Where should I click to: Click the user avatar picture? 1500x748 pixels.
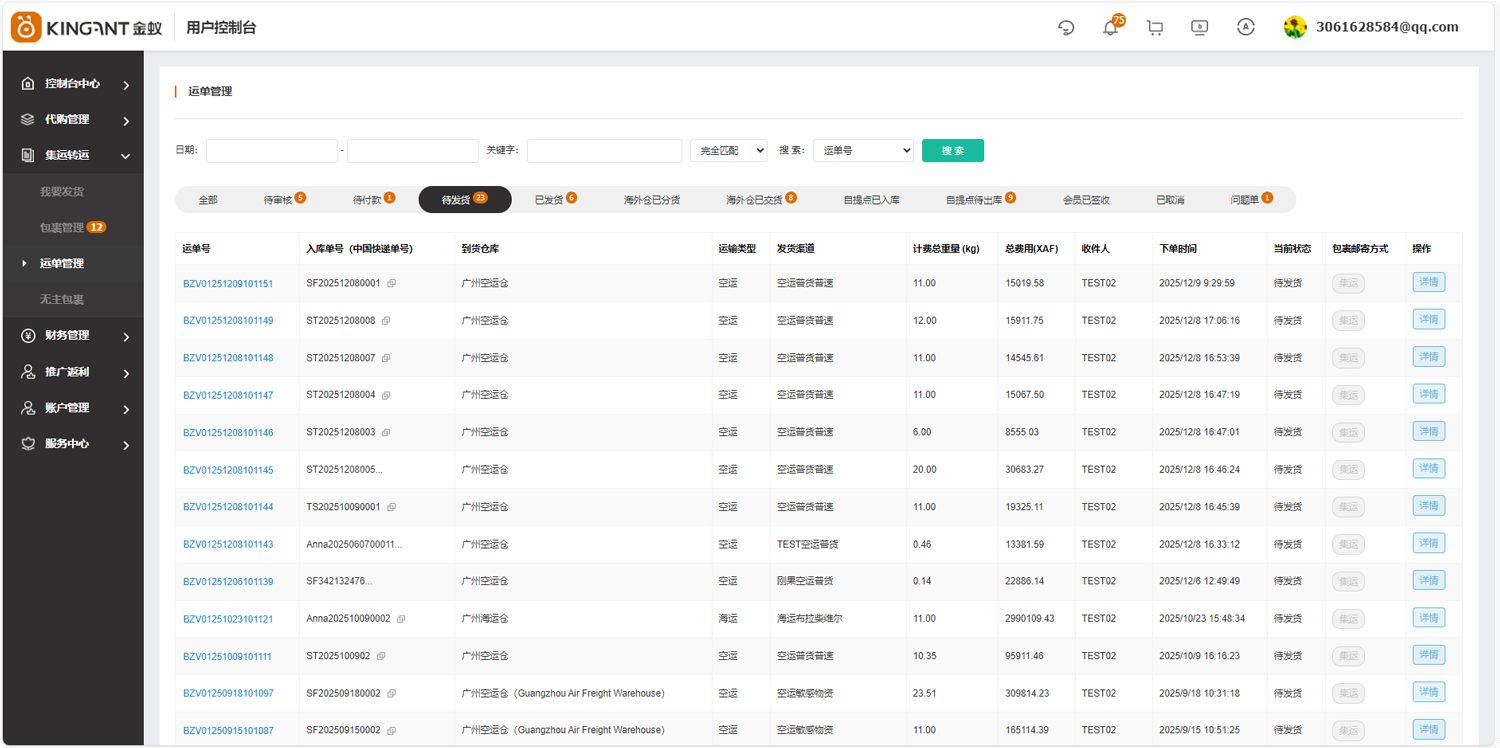(x=1295, y=28)
